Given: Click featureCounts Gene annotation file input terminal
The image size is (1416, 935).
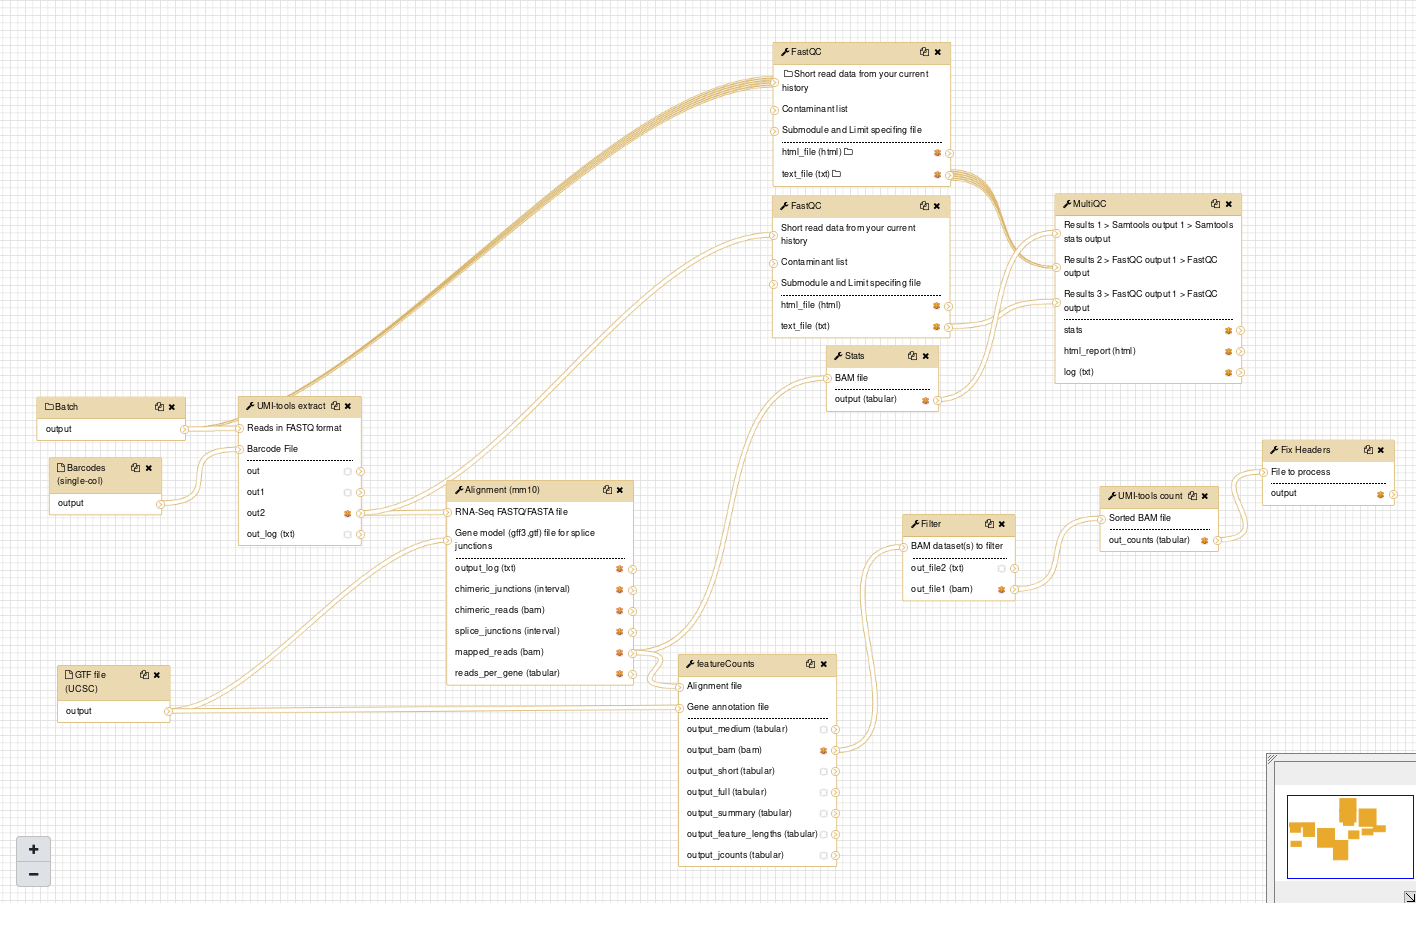Looking at the screenshot, I should [679, 708].
